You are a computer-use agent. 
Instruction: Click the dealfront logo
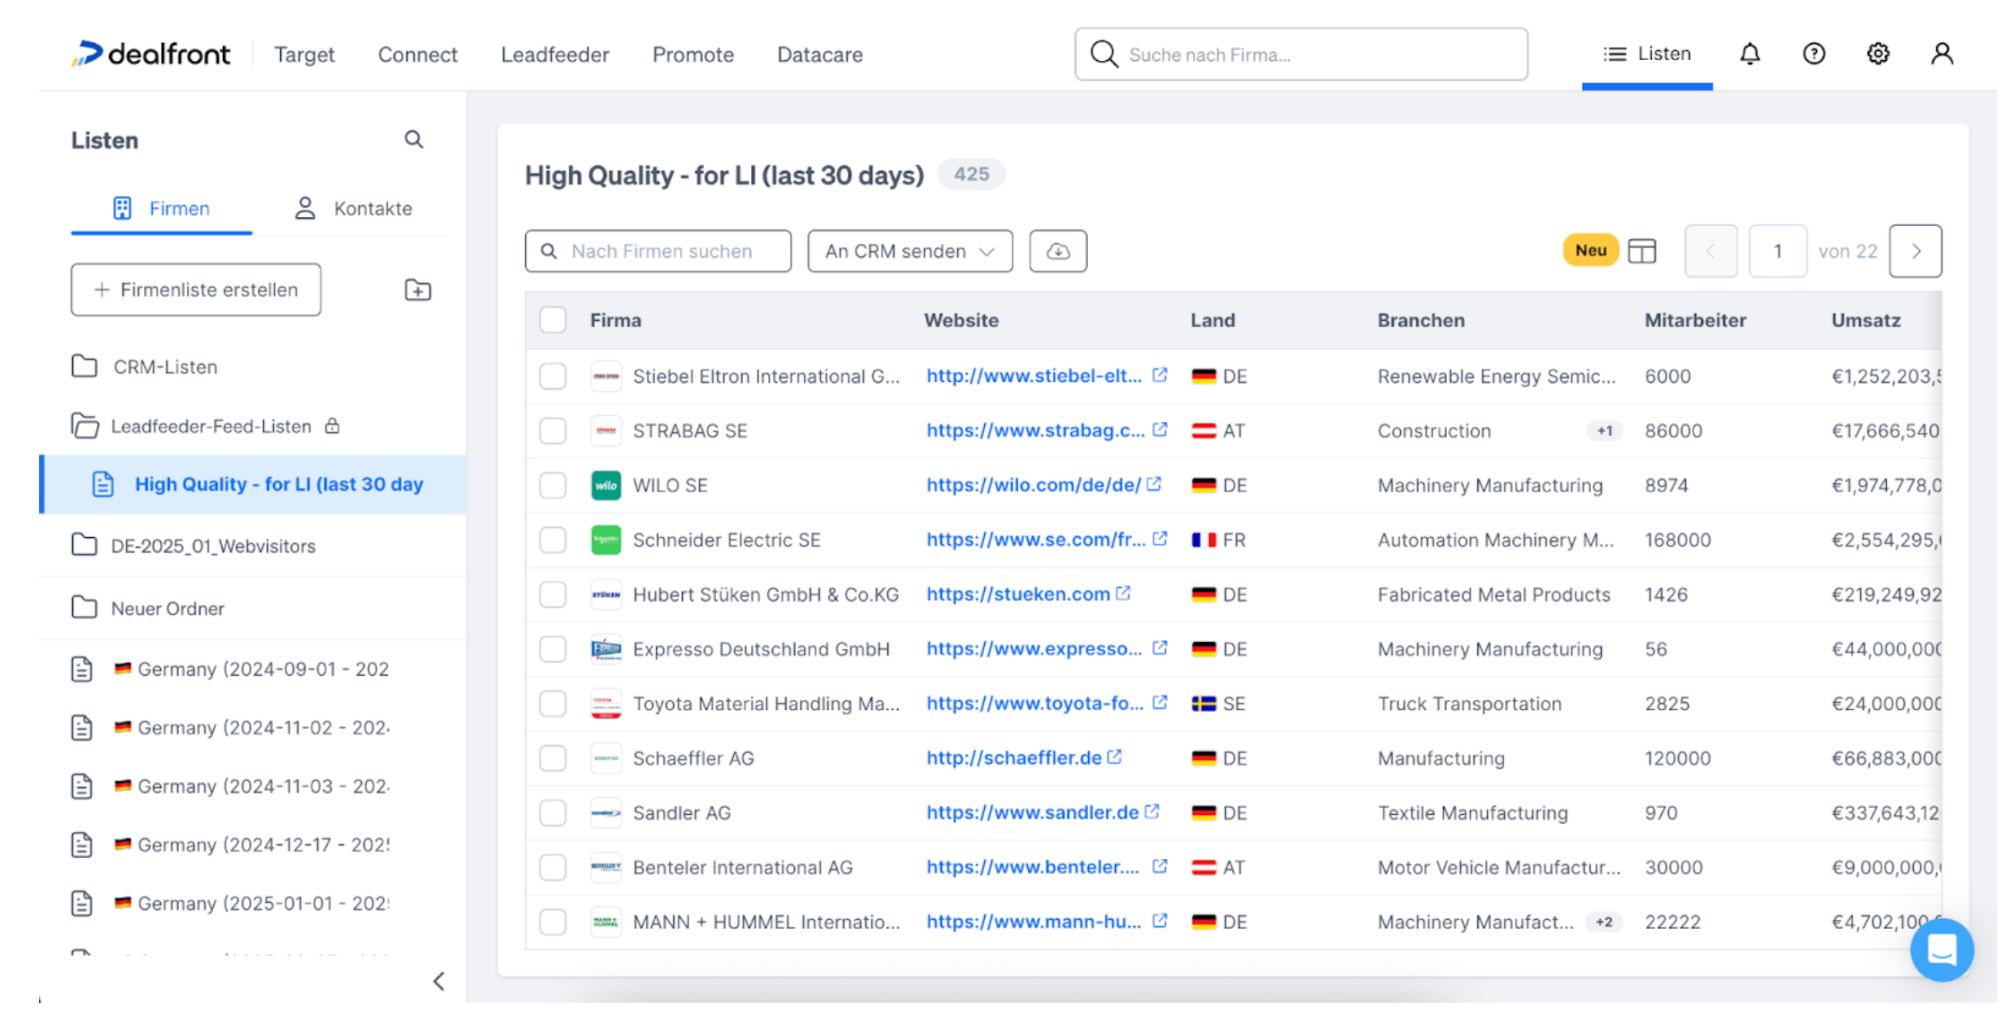coord(151,54)
